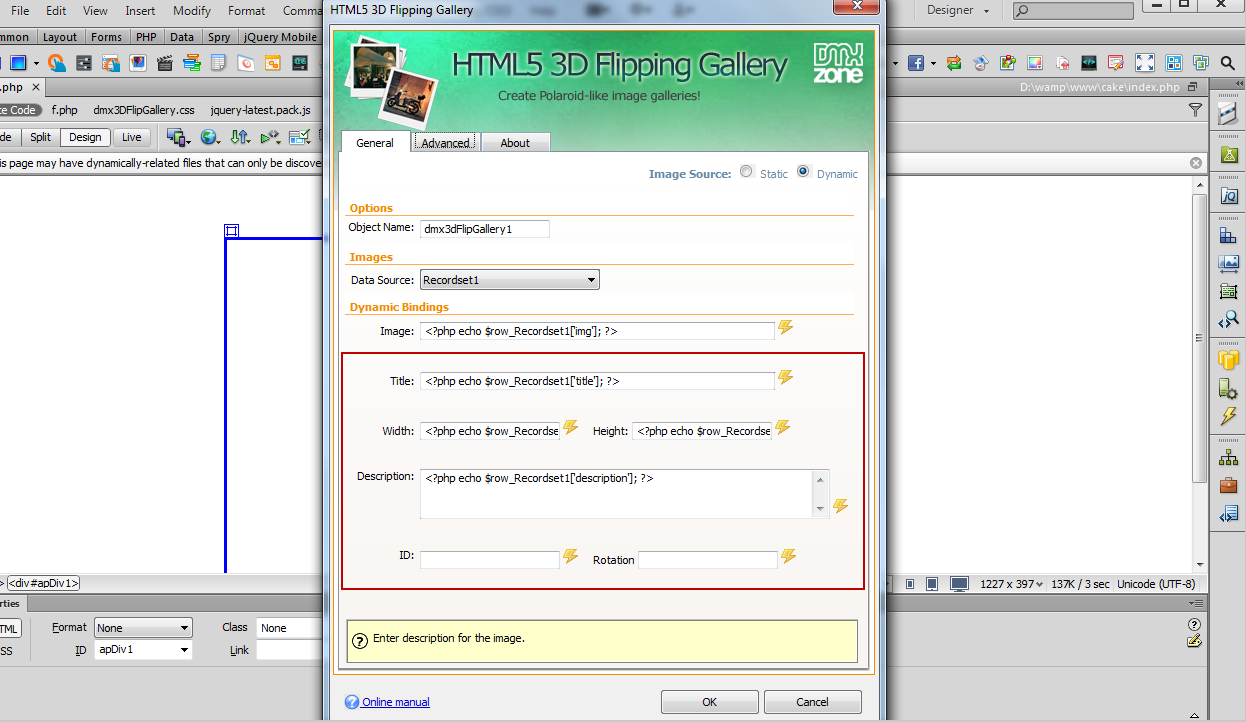Select the div#apDiv1 tag in tag selector

(44, 583)
